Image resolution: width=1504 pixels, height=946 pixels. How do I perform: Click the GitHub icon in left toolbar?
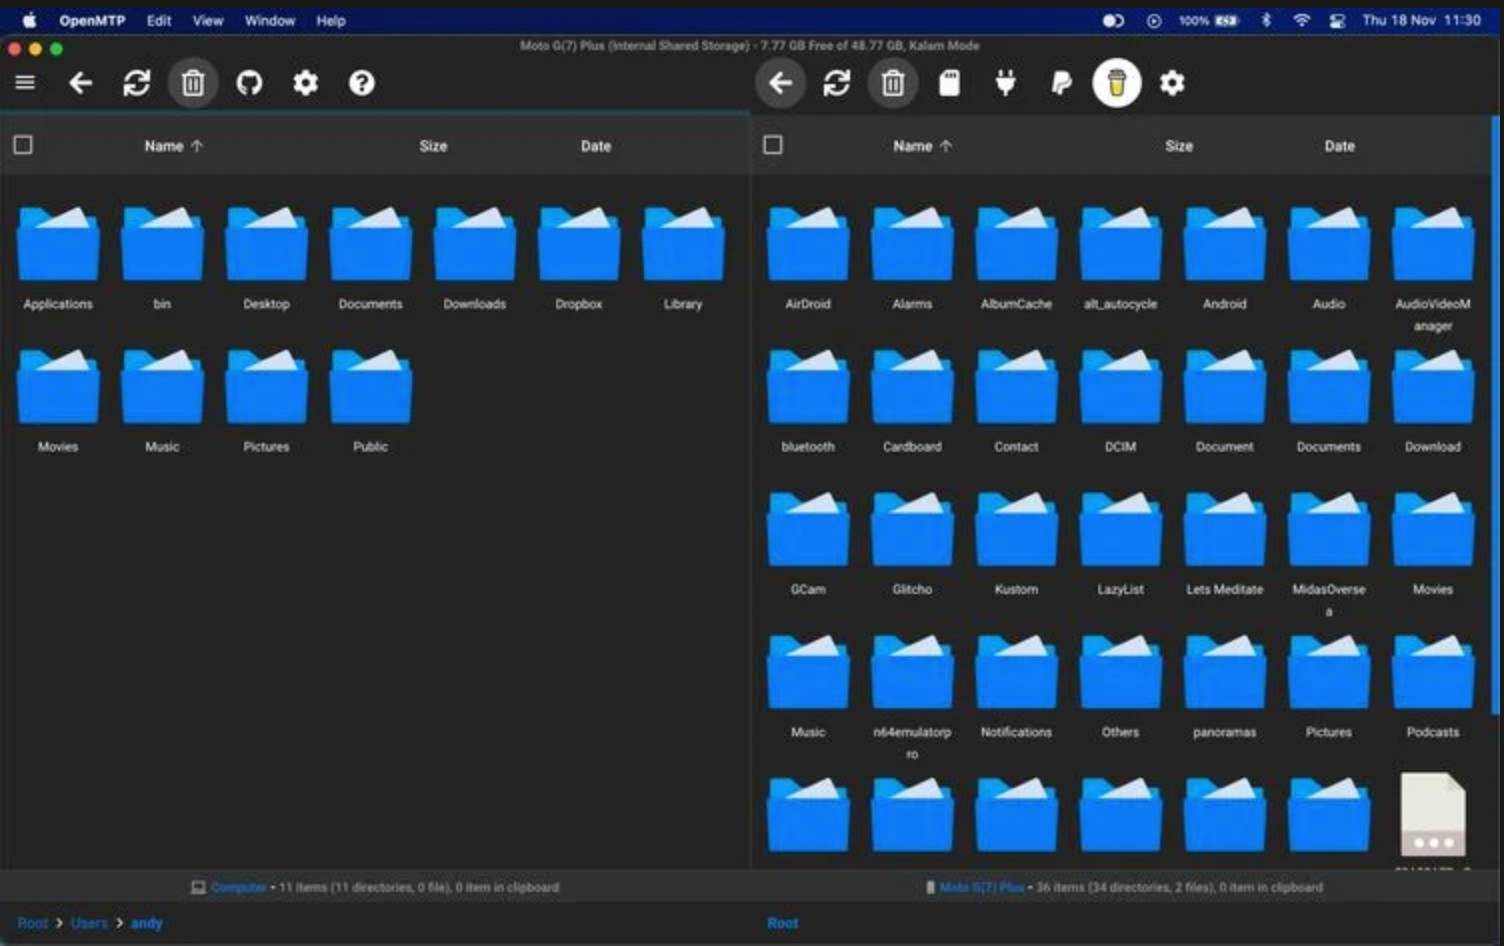click(249, 83)
